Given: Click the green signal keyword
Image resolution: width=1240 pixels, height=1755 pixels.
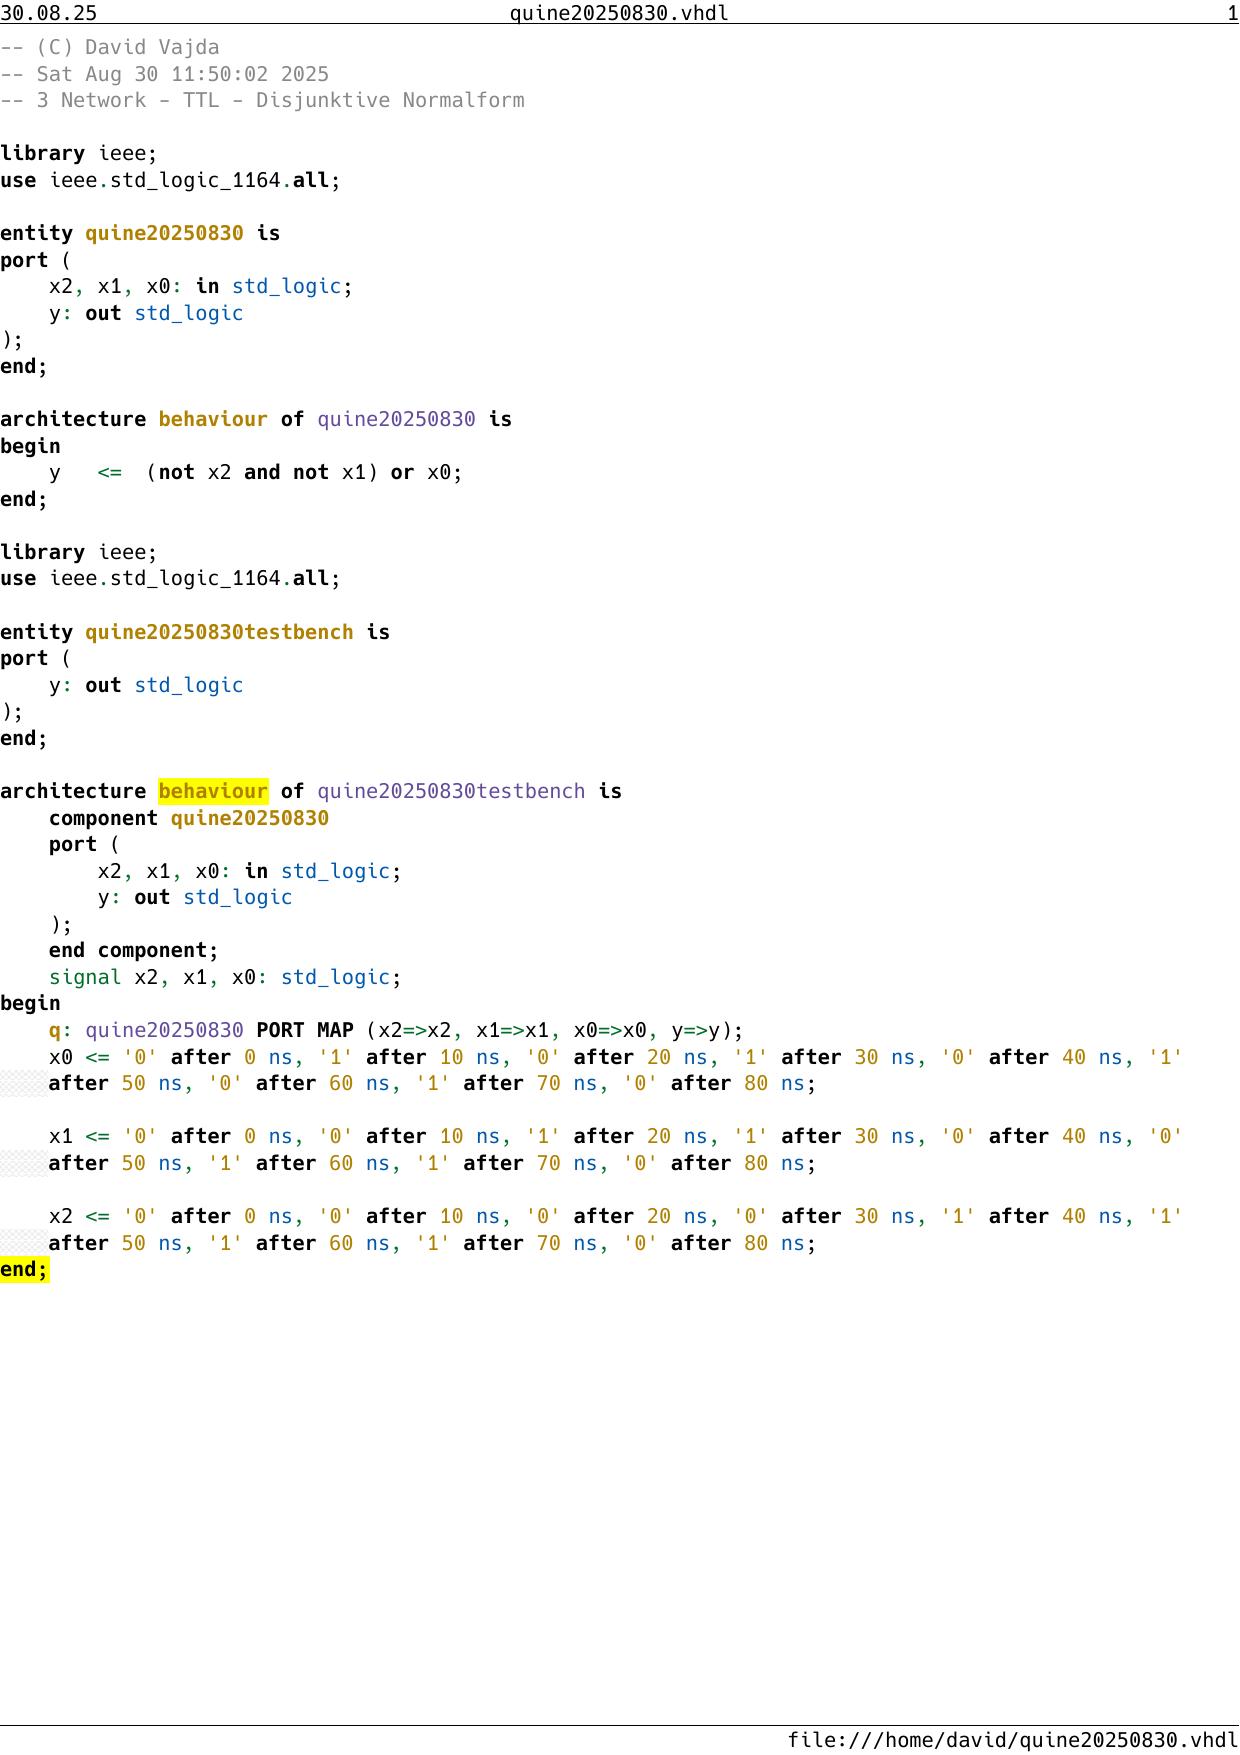Looking at the screenshot, I should (x=85, y=977).
